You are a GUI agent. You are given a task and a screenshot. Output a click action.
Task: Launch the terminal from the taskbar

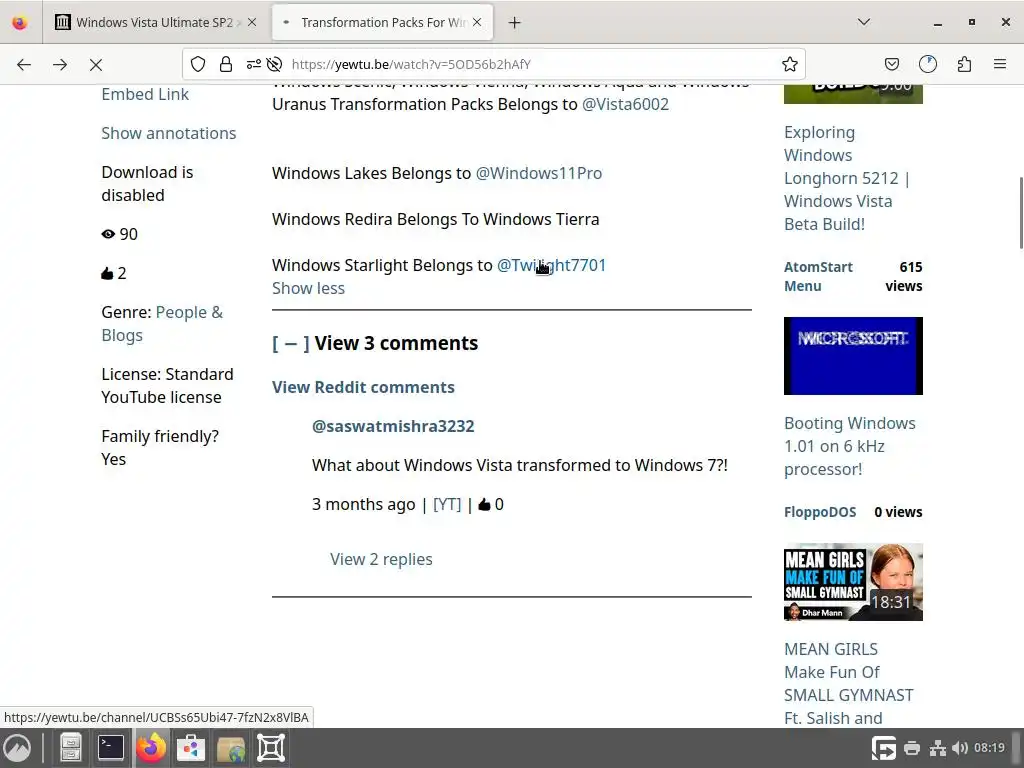(111, 748)
